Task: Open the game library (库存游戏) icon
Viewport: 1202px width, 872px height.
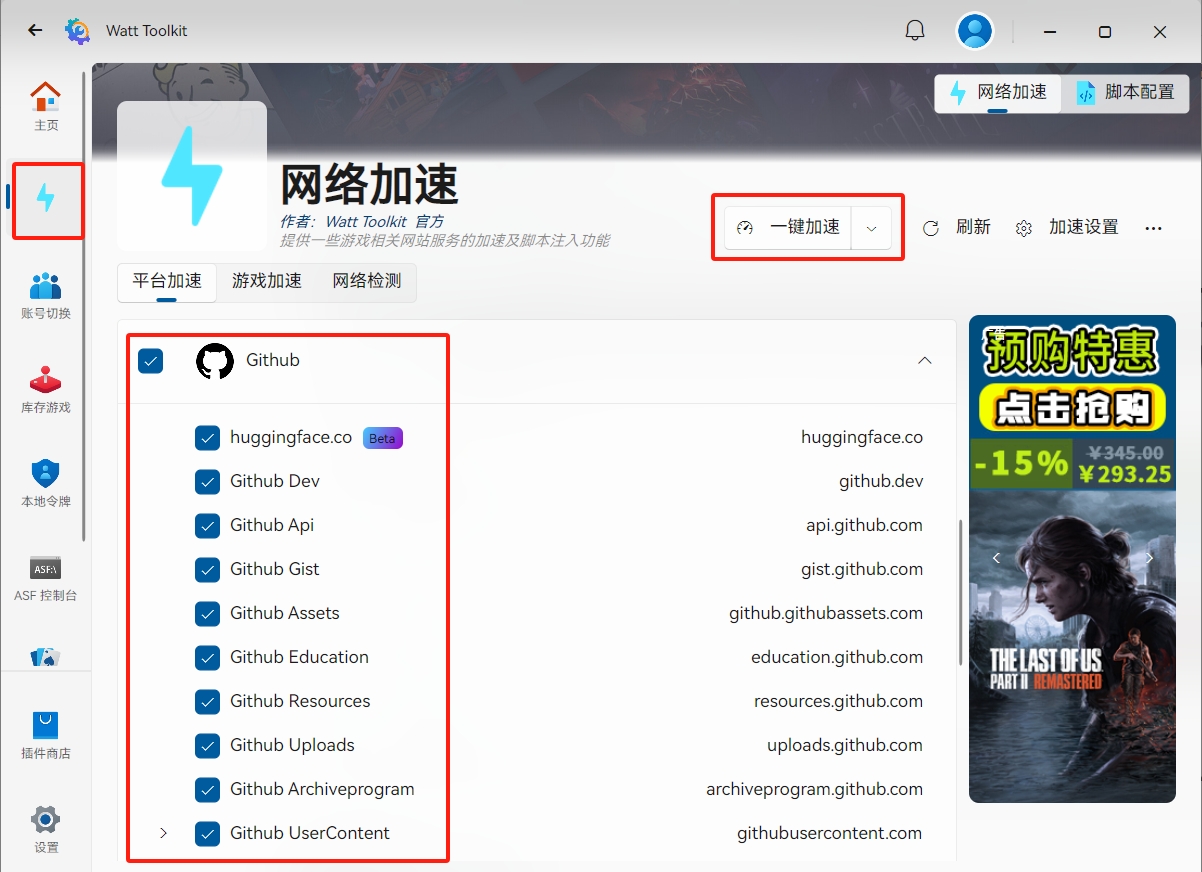Action: [x=46, y=389]
